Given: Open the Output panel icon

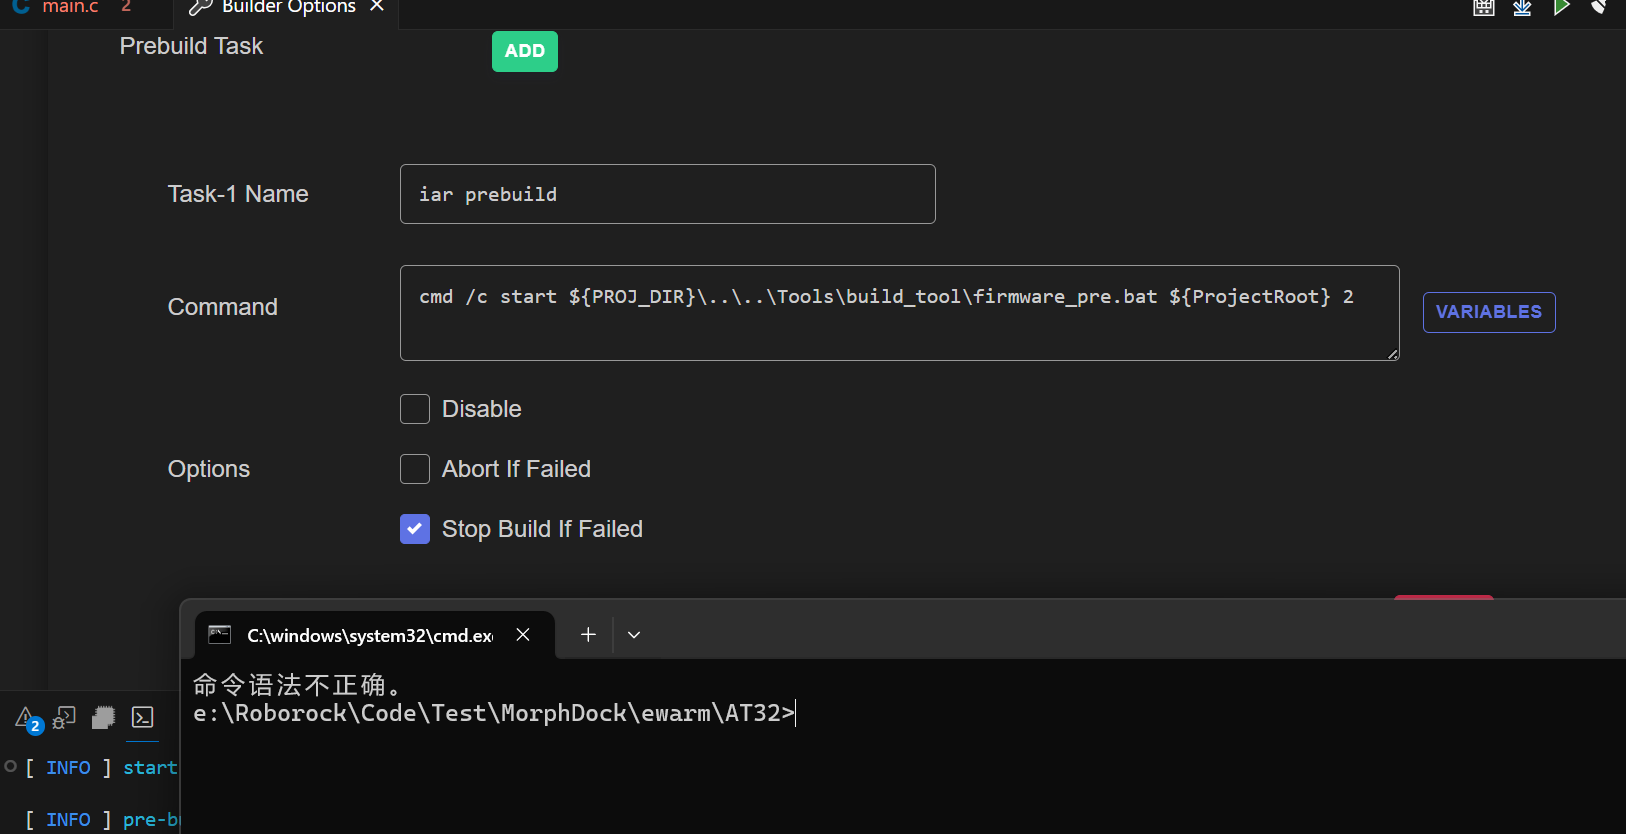Looking at the screenshot, I should click(x=103, y=718).
